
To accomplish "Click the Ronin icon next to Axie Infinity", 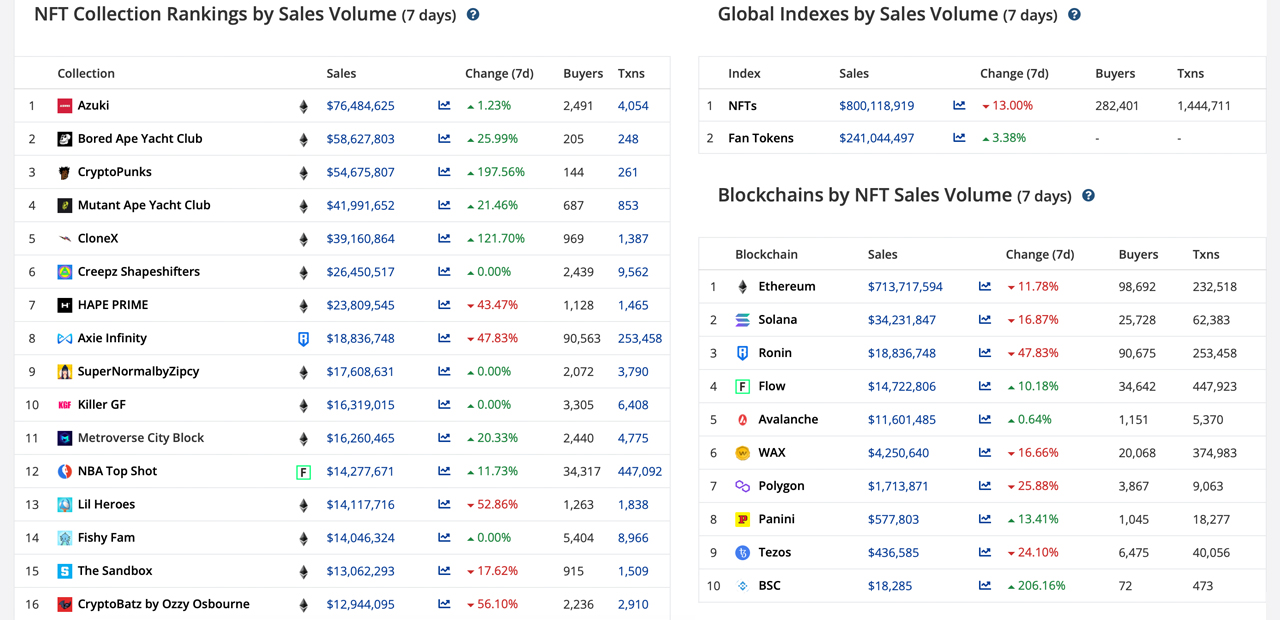I will (x=303, y=338).
